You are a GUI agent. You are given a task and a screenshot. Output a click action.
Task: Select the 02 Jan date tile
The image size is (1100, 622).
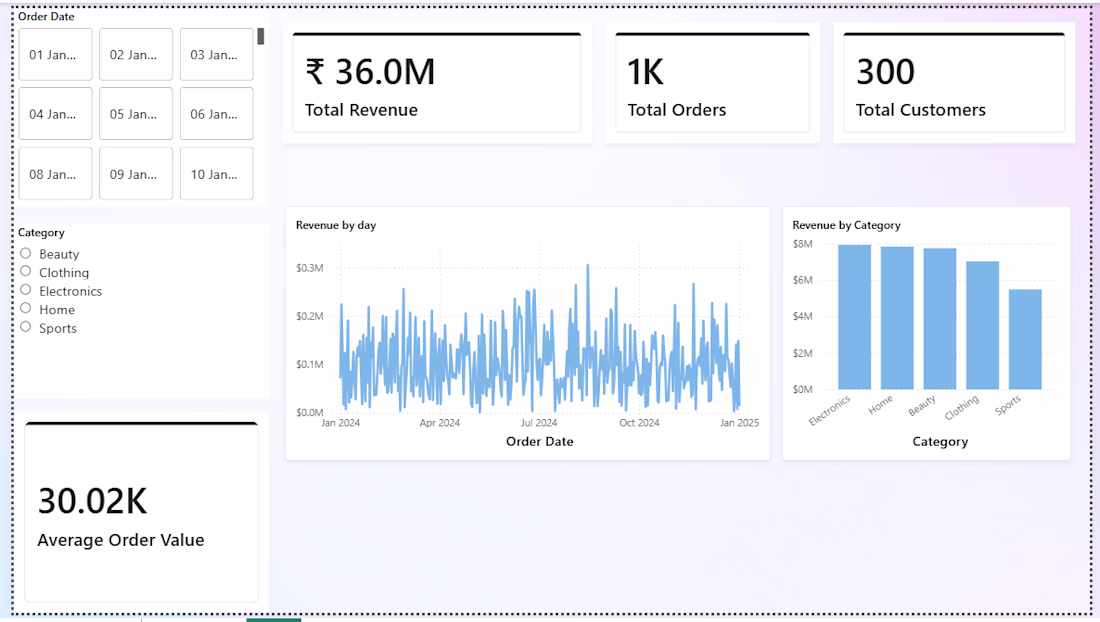tap(136, 55)
